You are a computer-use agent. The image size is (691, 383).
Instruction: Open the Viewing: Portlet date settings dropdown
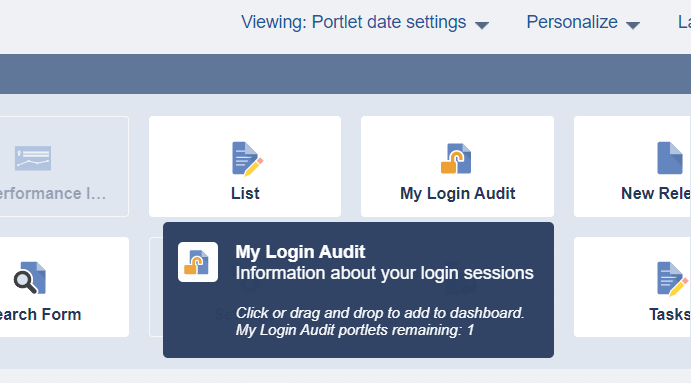point(365,22)
